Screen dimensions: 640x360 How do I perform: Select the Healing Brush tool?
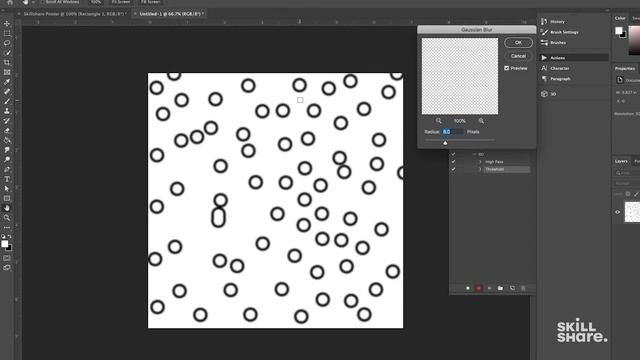point(7,91)
